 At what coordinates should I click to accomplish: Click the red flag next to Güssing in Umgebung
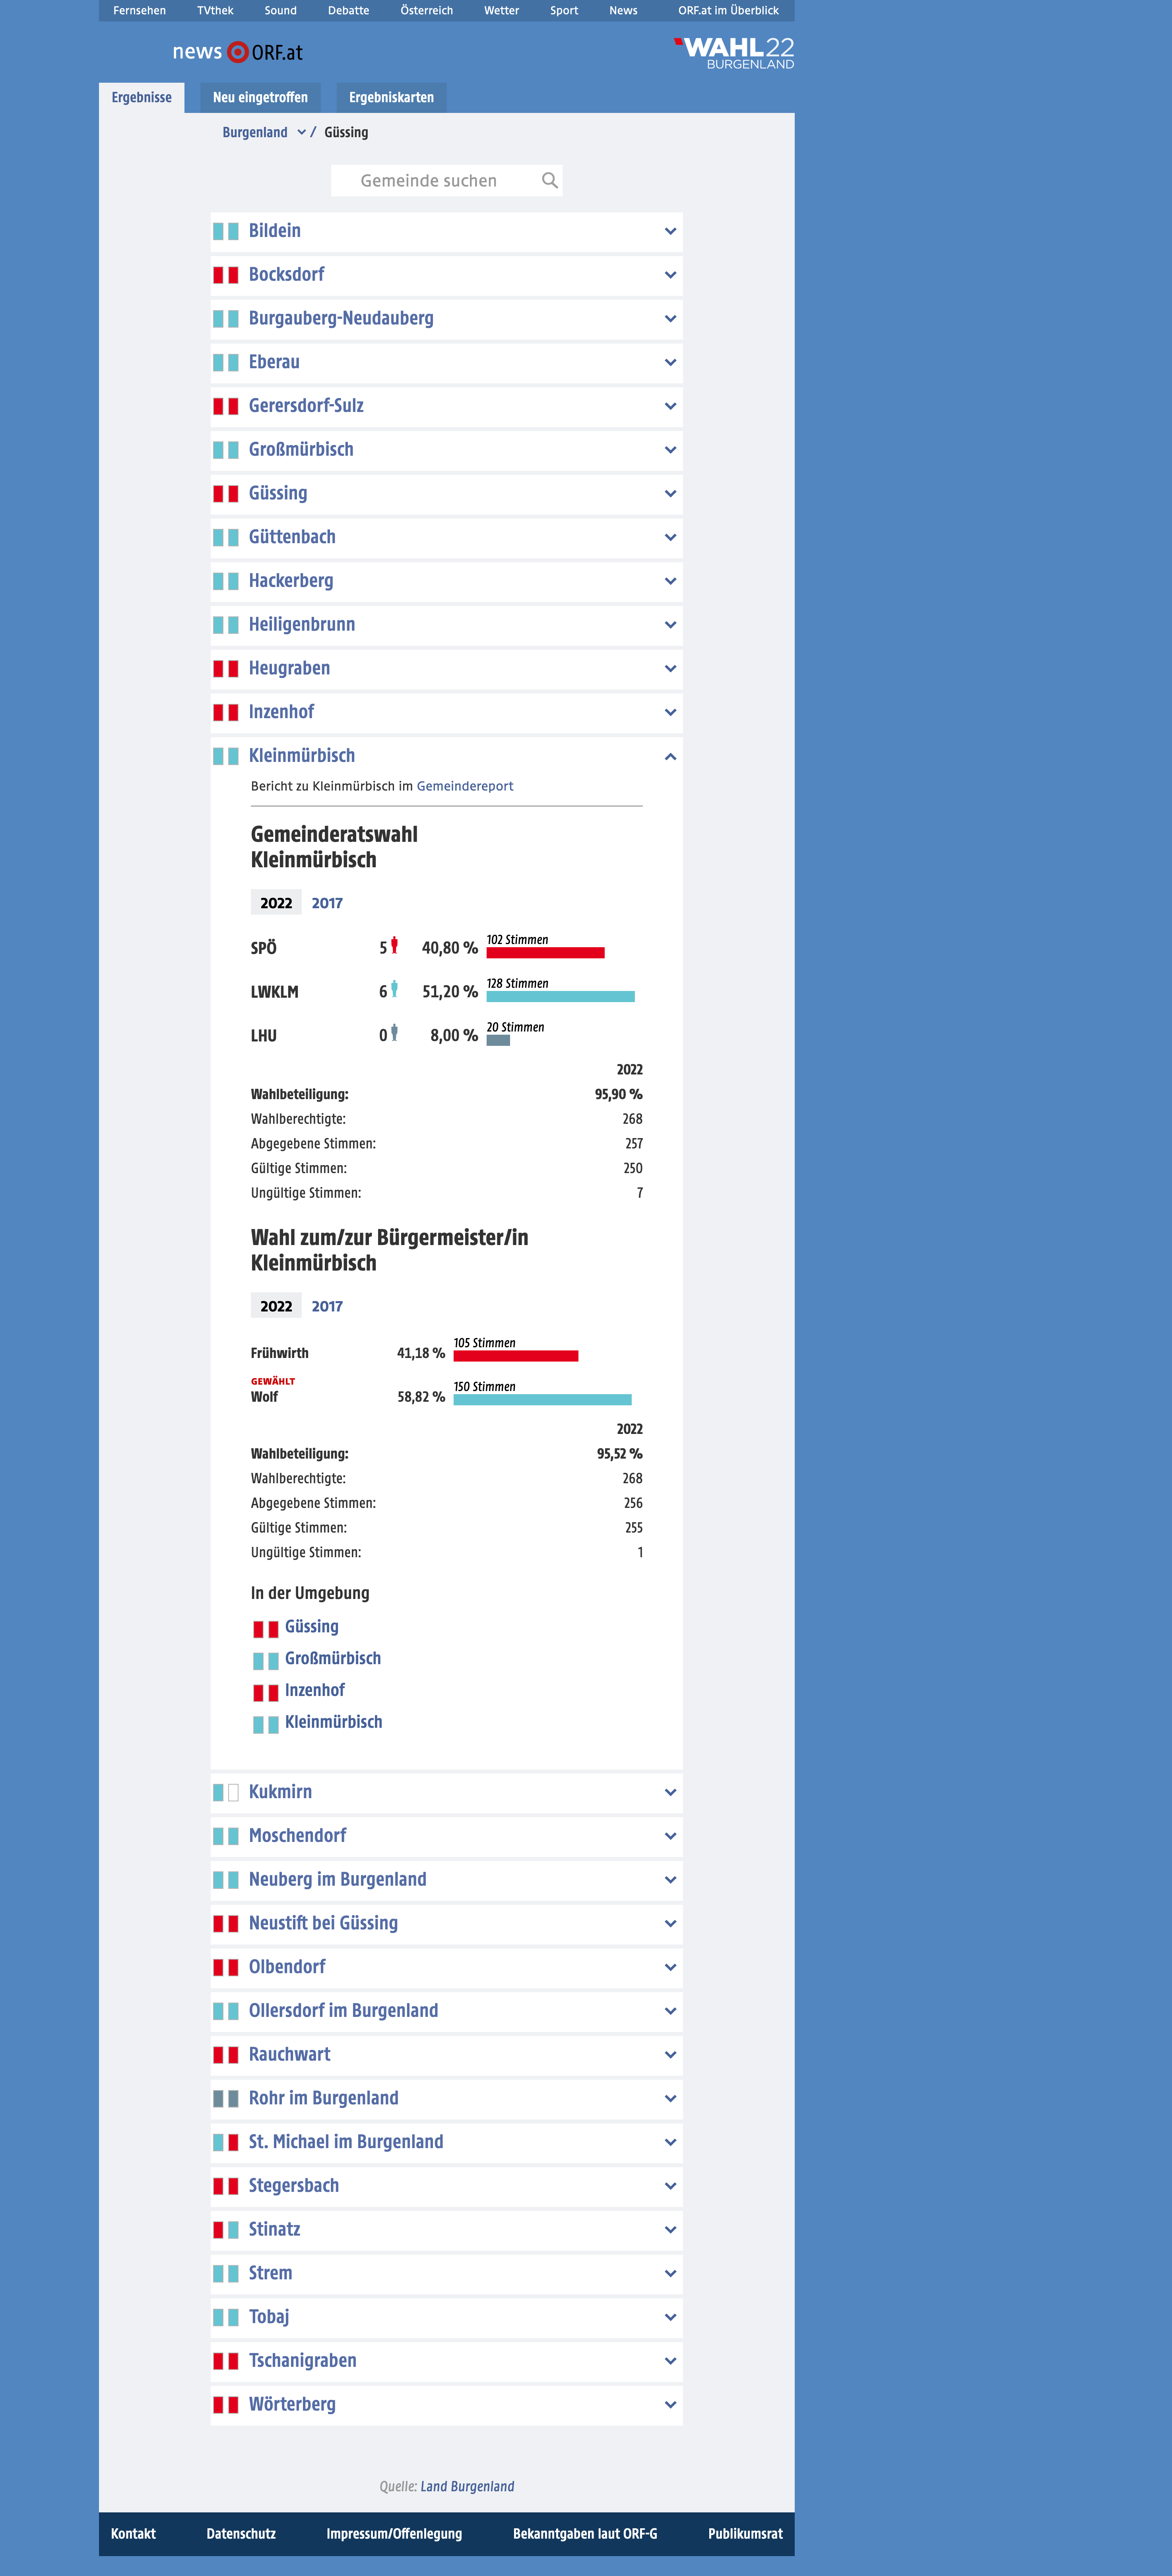pyautogui.click(x=265, y=1629)
